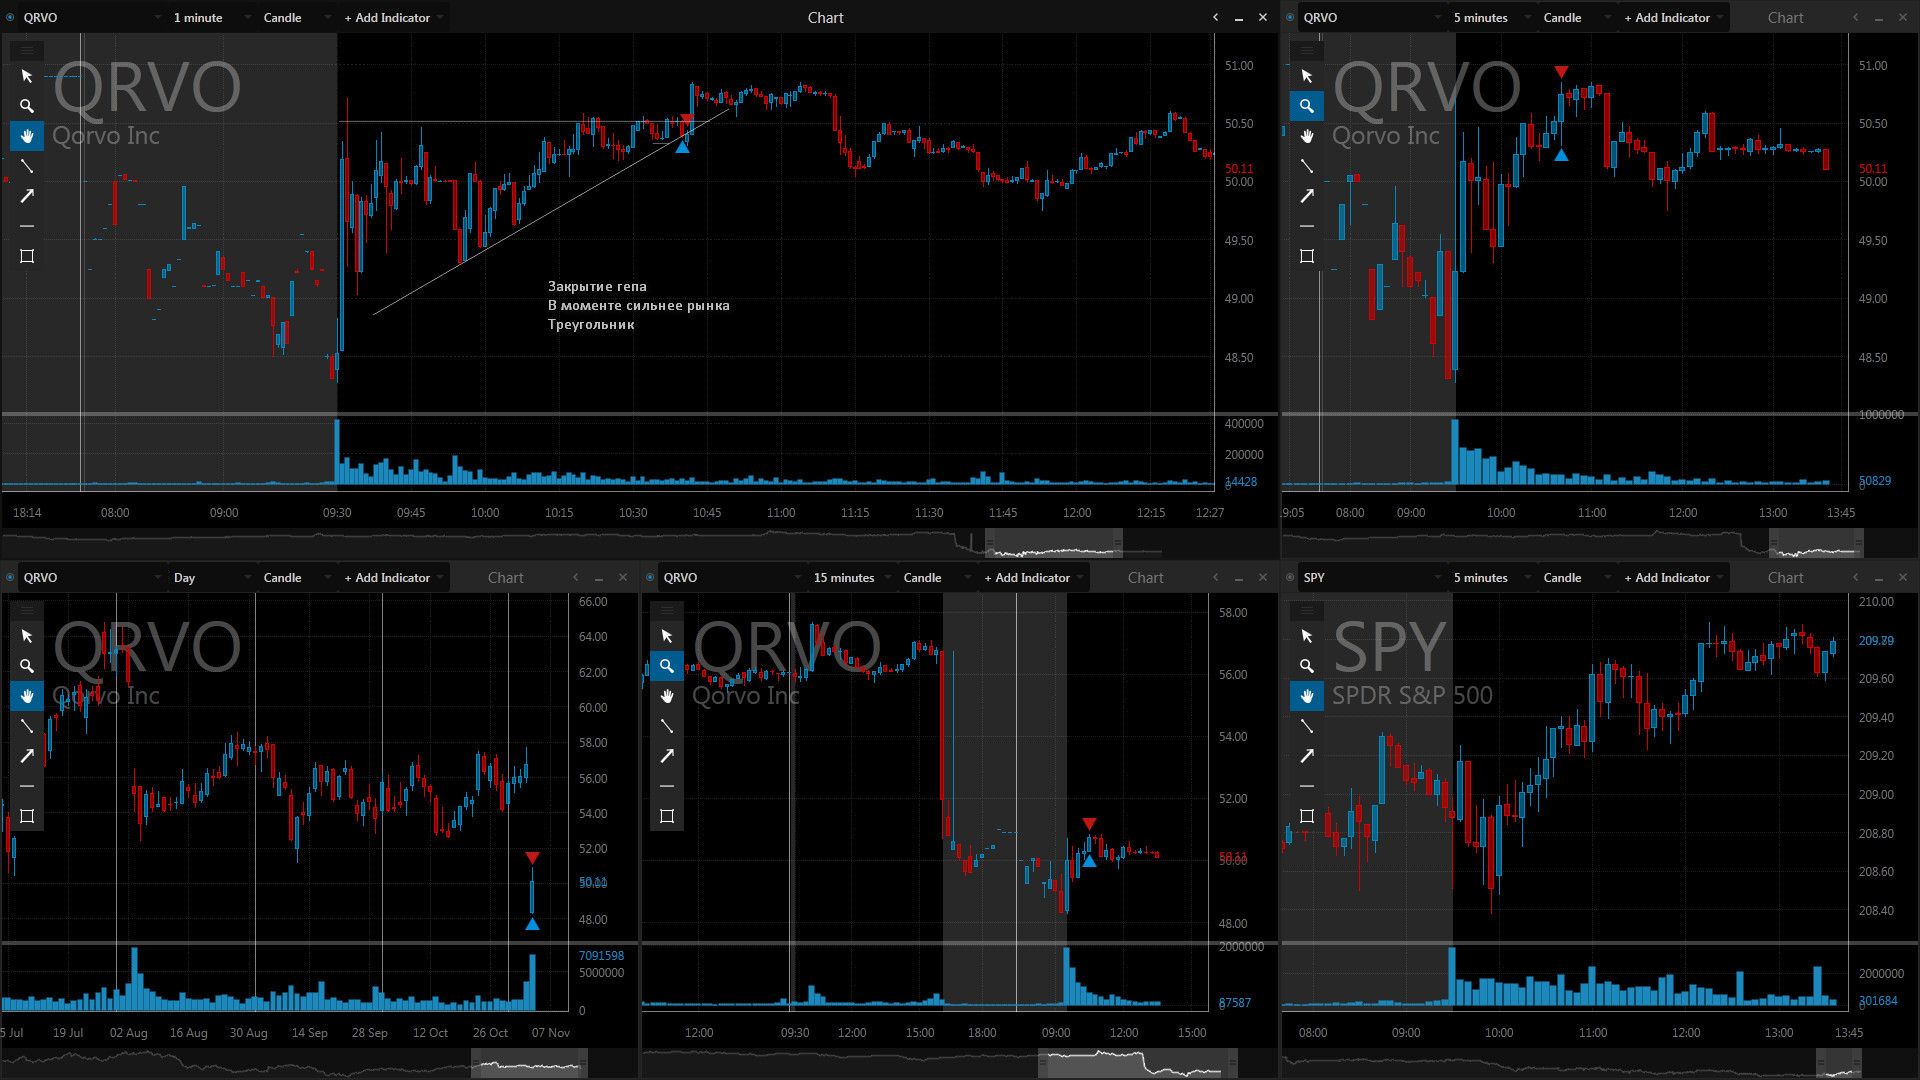Click the 'Chart' title tab of the 1 minute chart
Image resolution: width=1920 pixels, height=1080 pixels.
825,17
